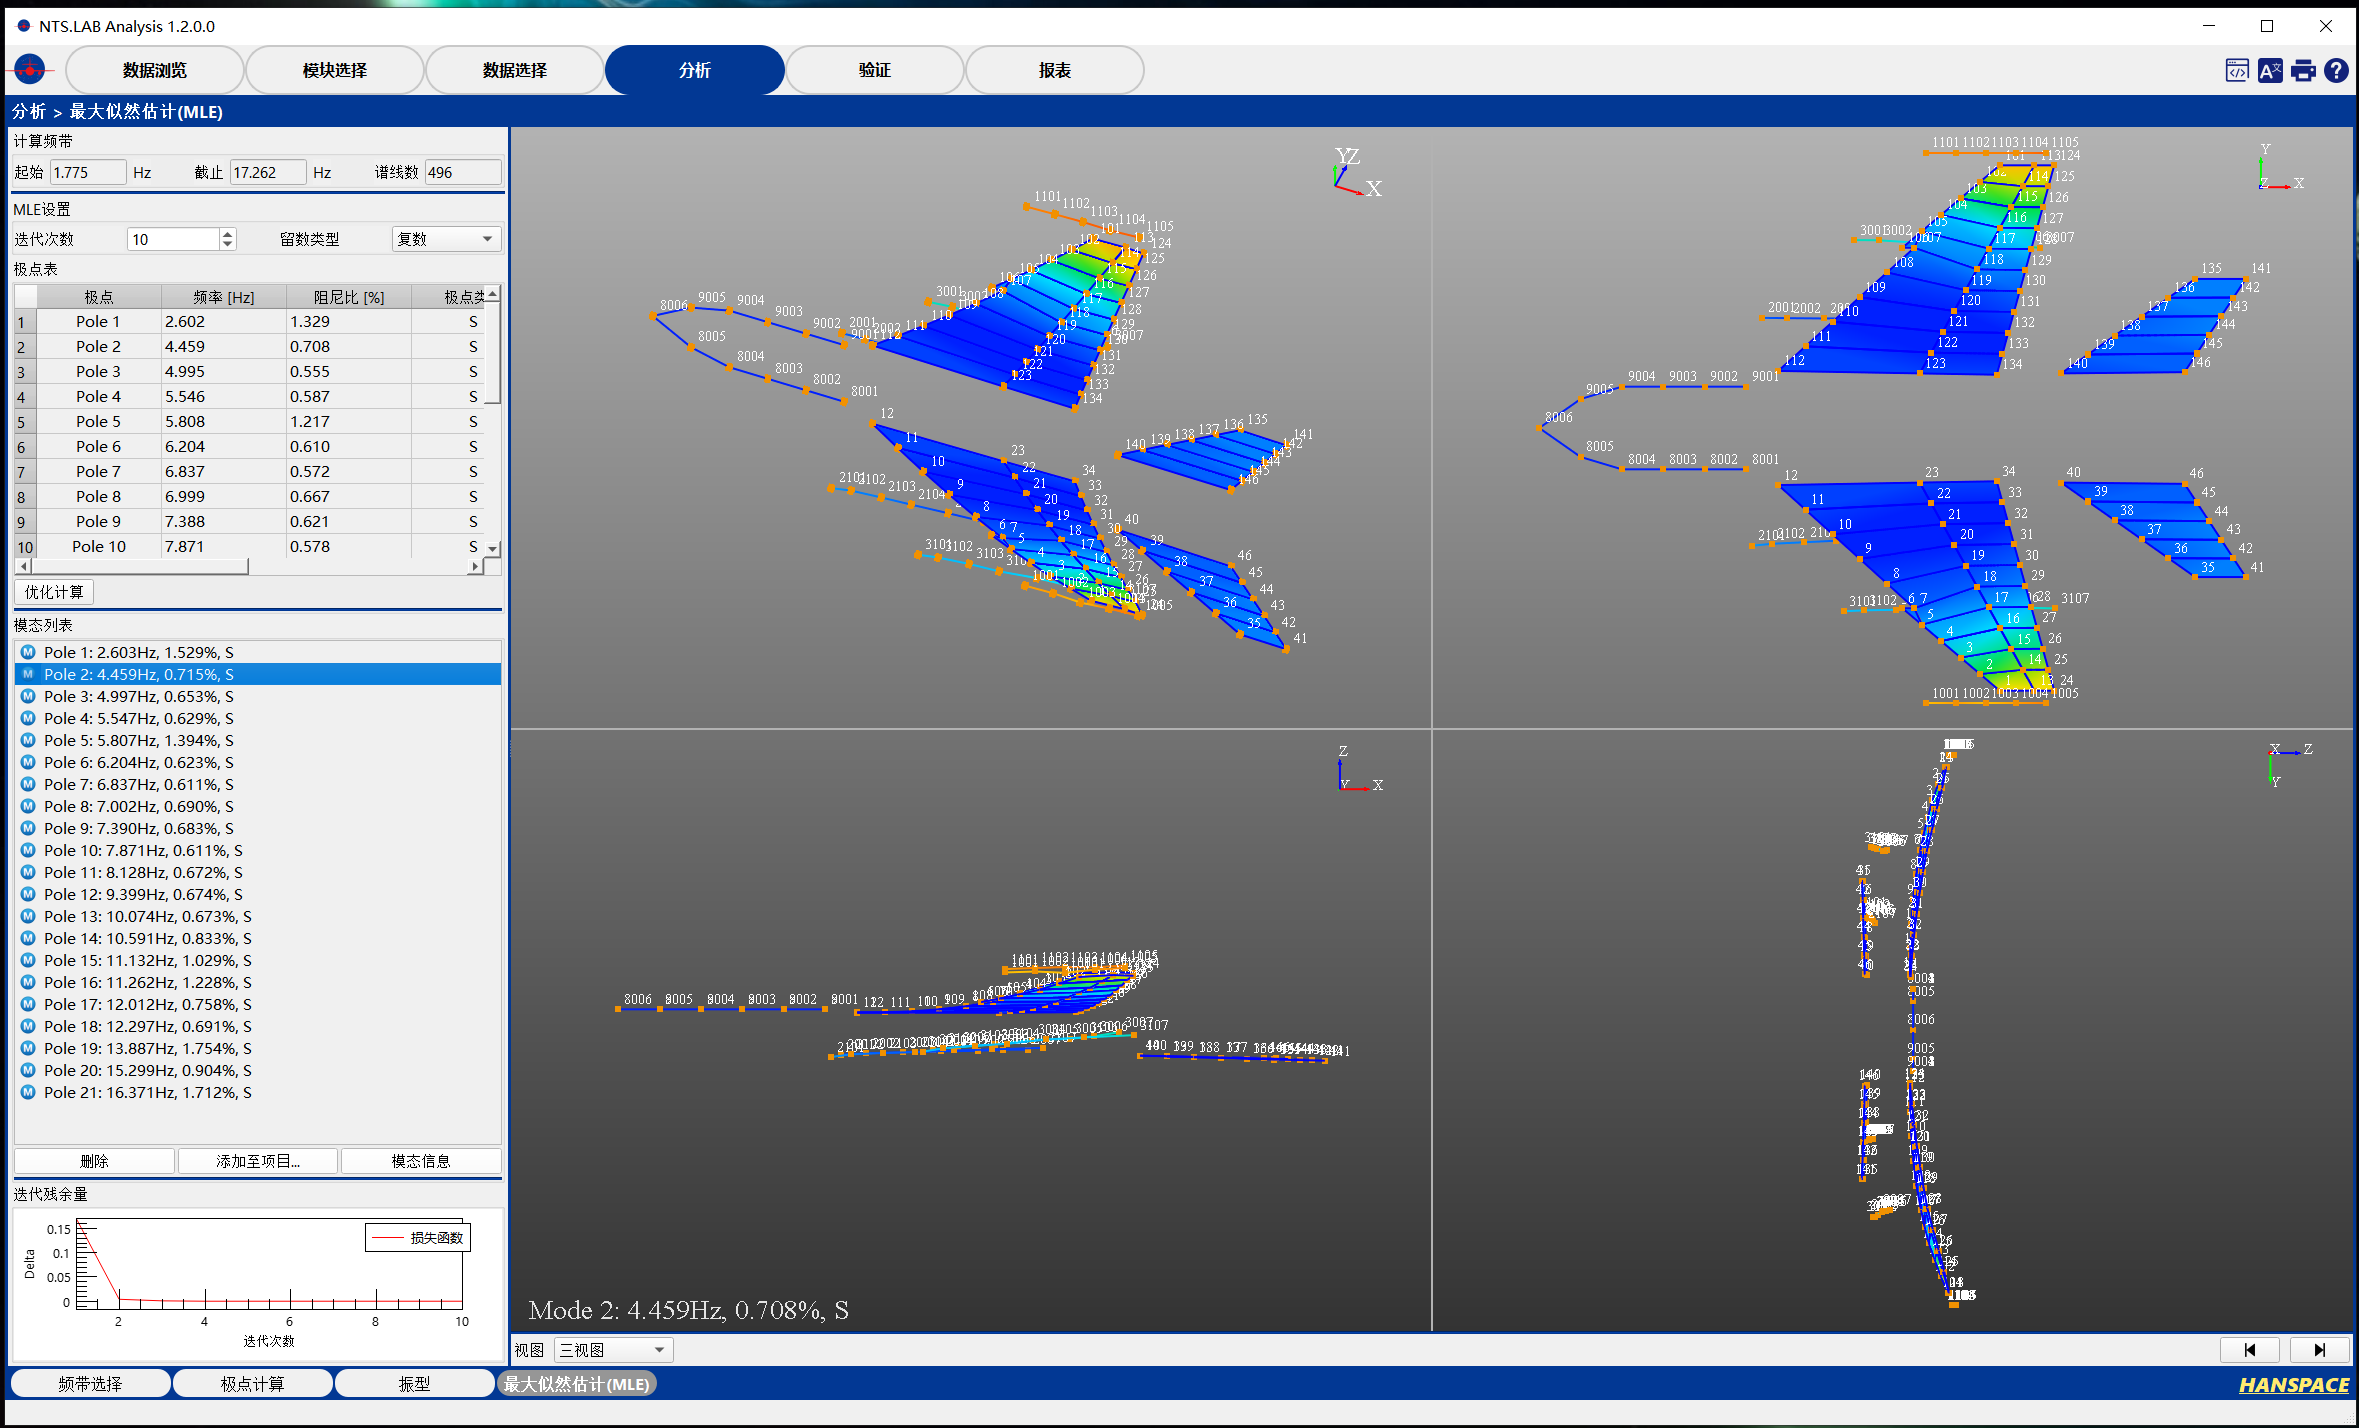2359x1428 pixels.
Task: Switch language with the translate icon
Action: (2270, 70)
